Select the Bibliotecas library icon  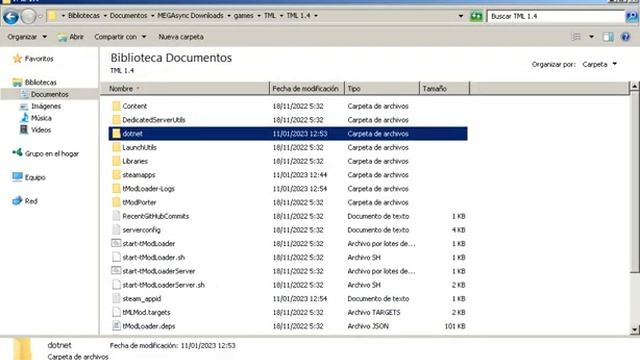(17, 82)
